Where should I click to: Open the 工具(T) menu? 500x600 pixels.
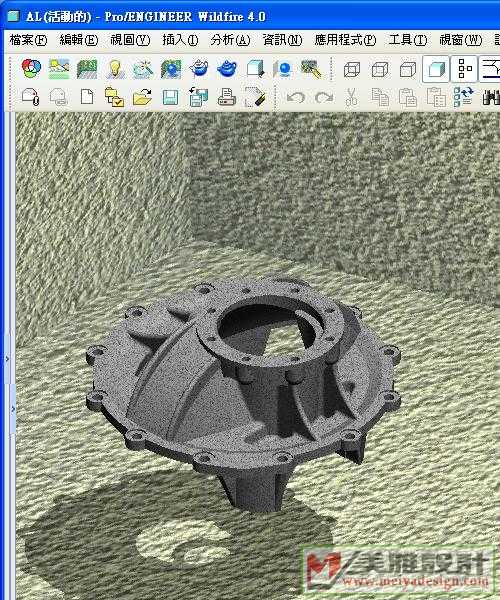click(x=408, y=40)
